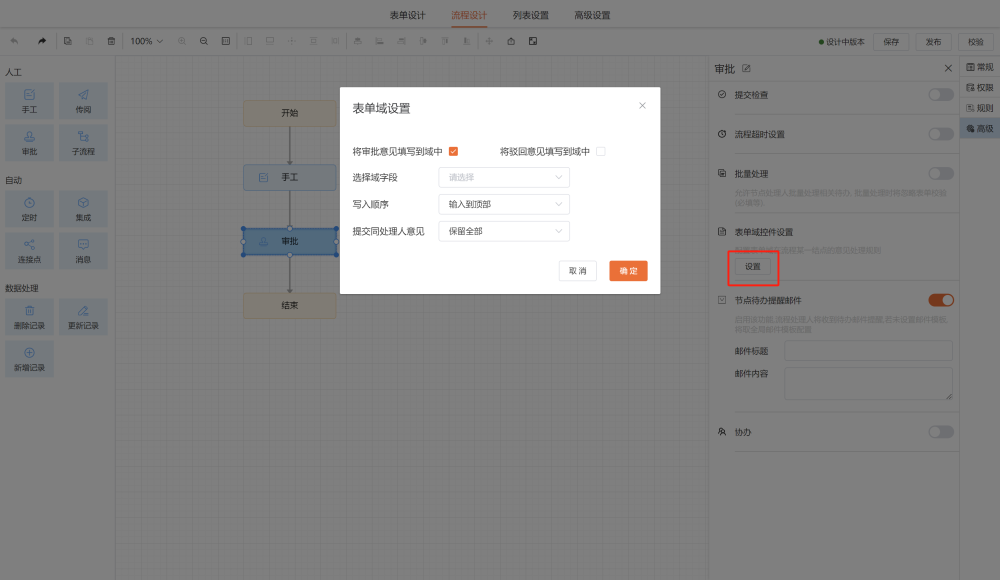Expand the 写入顺序 dropdown

click(x=504, y=204)
